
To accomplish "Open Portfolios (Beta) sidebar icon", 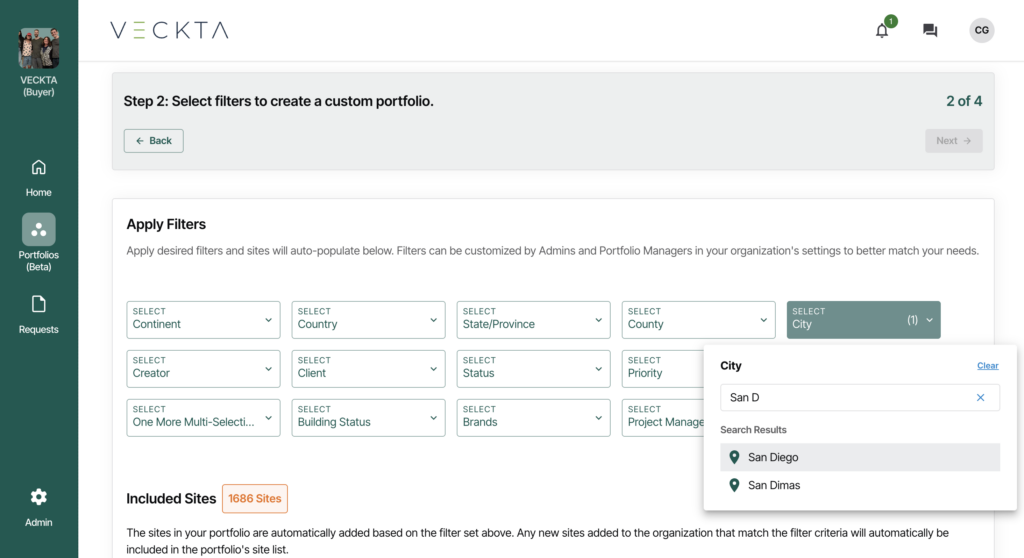I will point(39,229).
